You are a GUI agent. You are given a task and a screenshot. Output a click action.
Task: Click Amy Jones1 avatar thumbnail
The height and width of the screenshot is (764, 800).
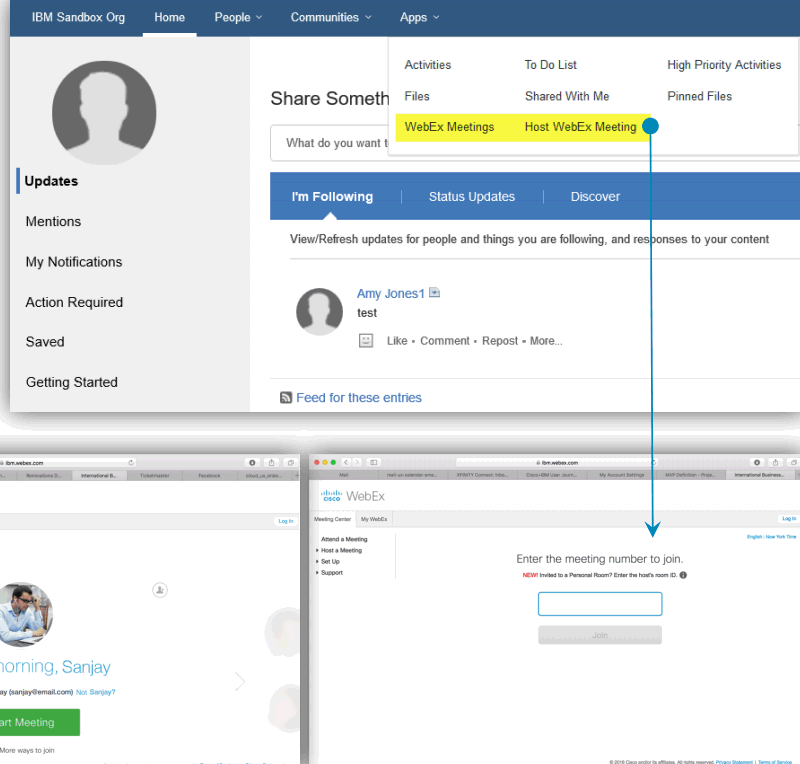coord(319,312)
